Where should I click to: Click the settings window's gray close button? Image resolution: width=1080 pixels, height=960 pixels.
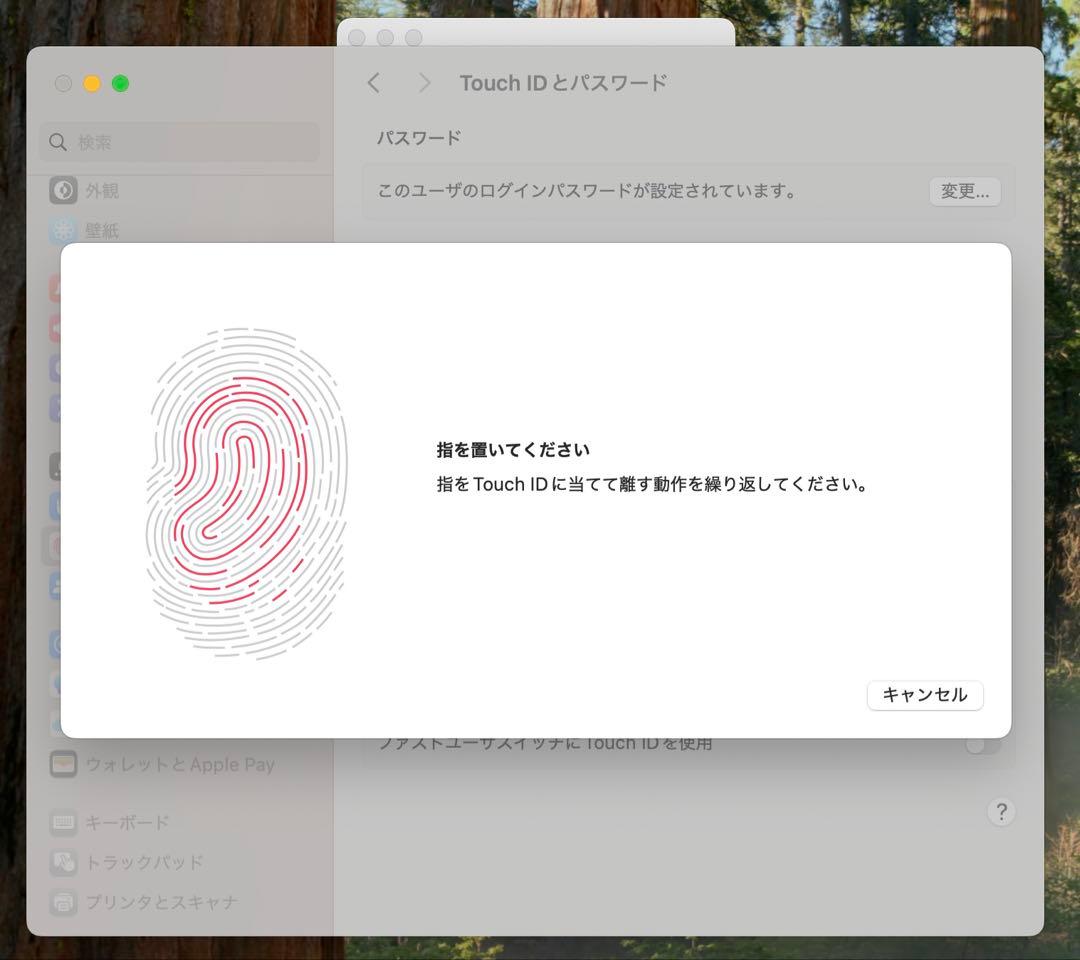[x=63, y=84]
